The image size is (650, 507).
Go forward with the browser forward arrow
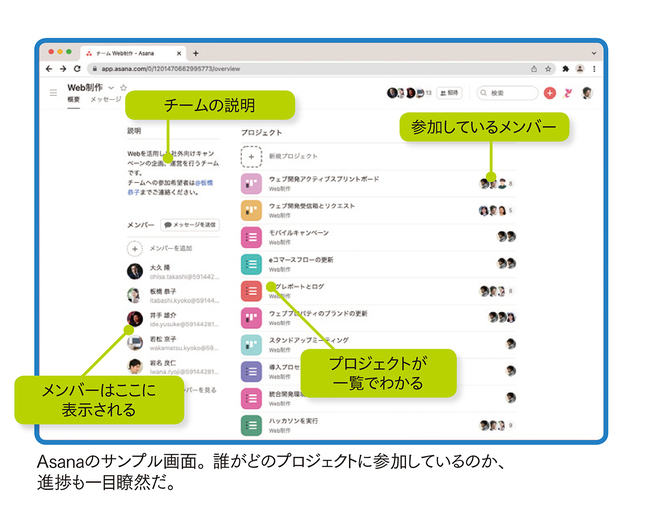click(63, 69)
